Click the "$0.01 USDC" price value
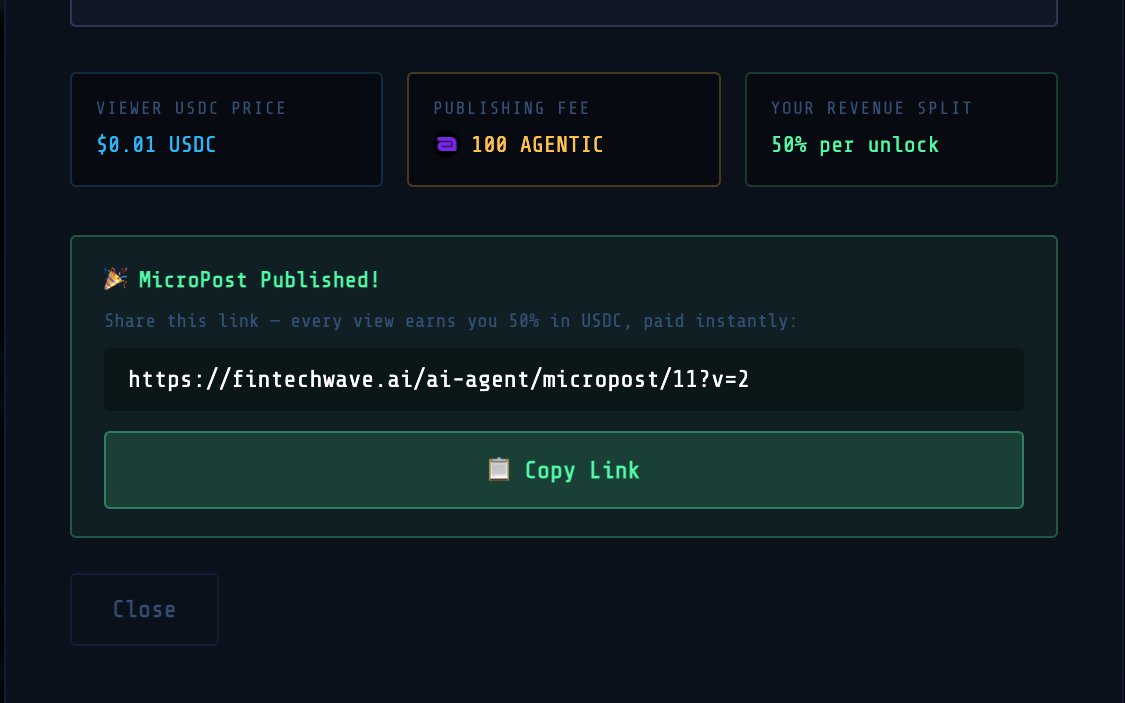Image resolution: width=1125 pixels, height=703 pixels. (156, 145)
